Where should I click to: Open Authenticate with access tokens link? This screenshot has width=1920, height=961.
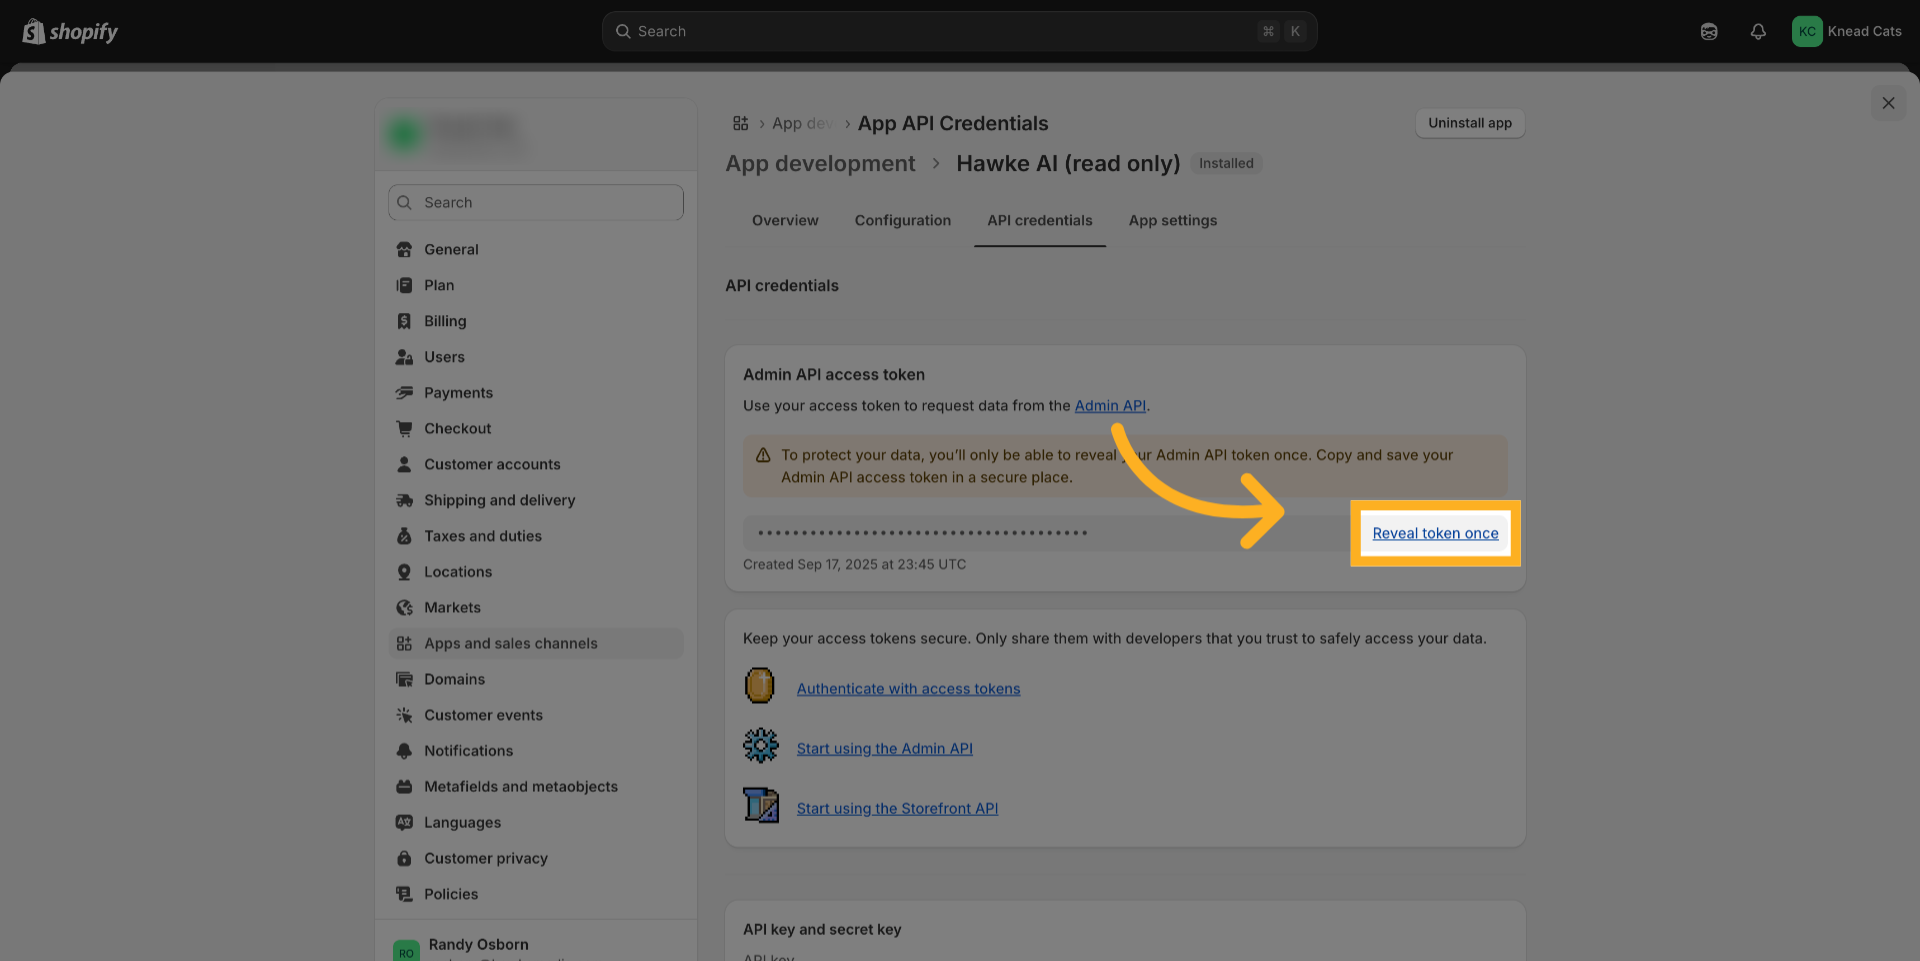[908, 689]
